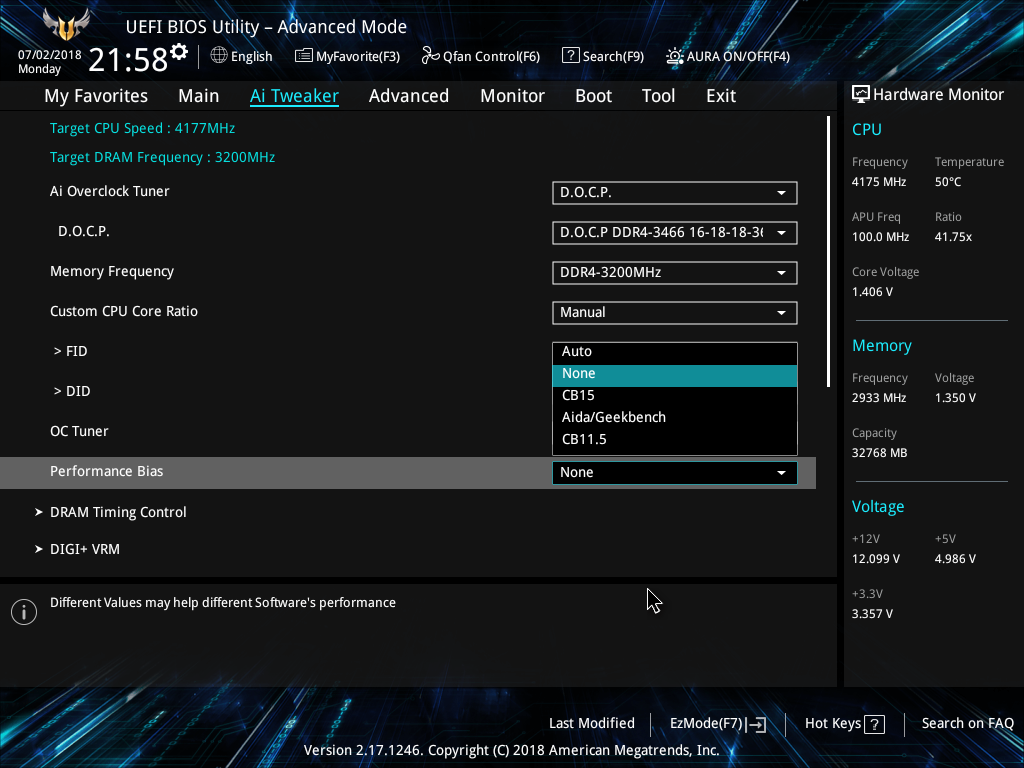Switch to the Boot tab

coord(594,96)
